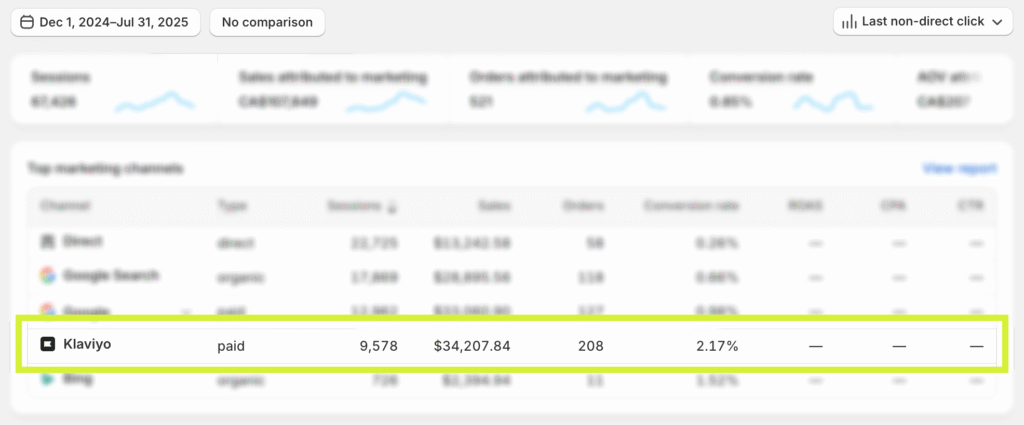Open the Conversion rate metric card
Viewport: 1024px width, 425px height.
coord(790,90)
